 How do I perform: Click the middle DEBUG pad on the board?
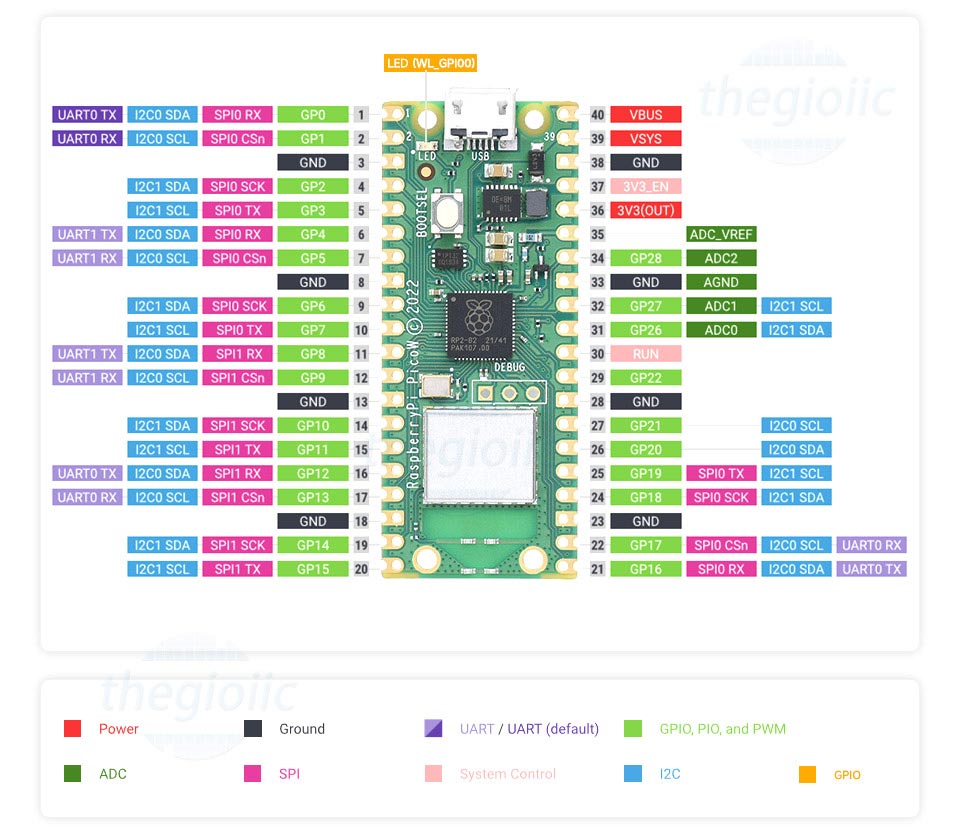[509, 393]
